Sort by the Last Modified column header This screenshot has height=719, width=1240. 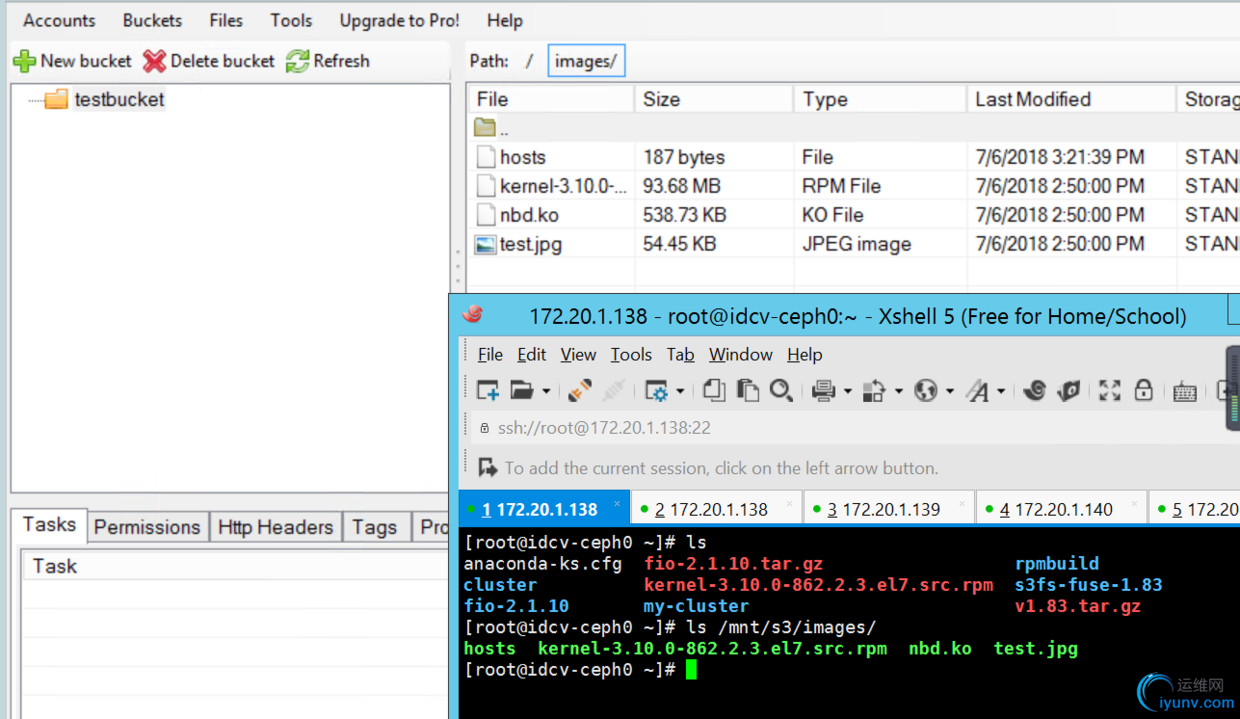click(1071, 99)
